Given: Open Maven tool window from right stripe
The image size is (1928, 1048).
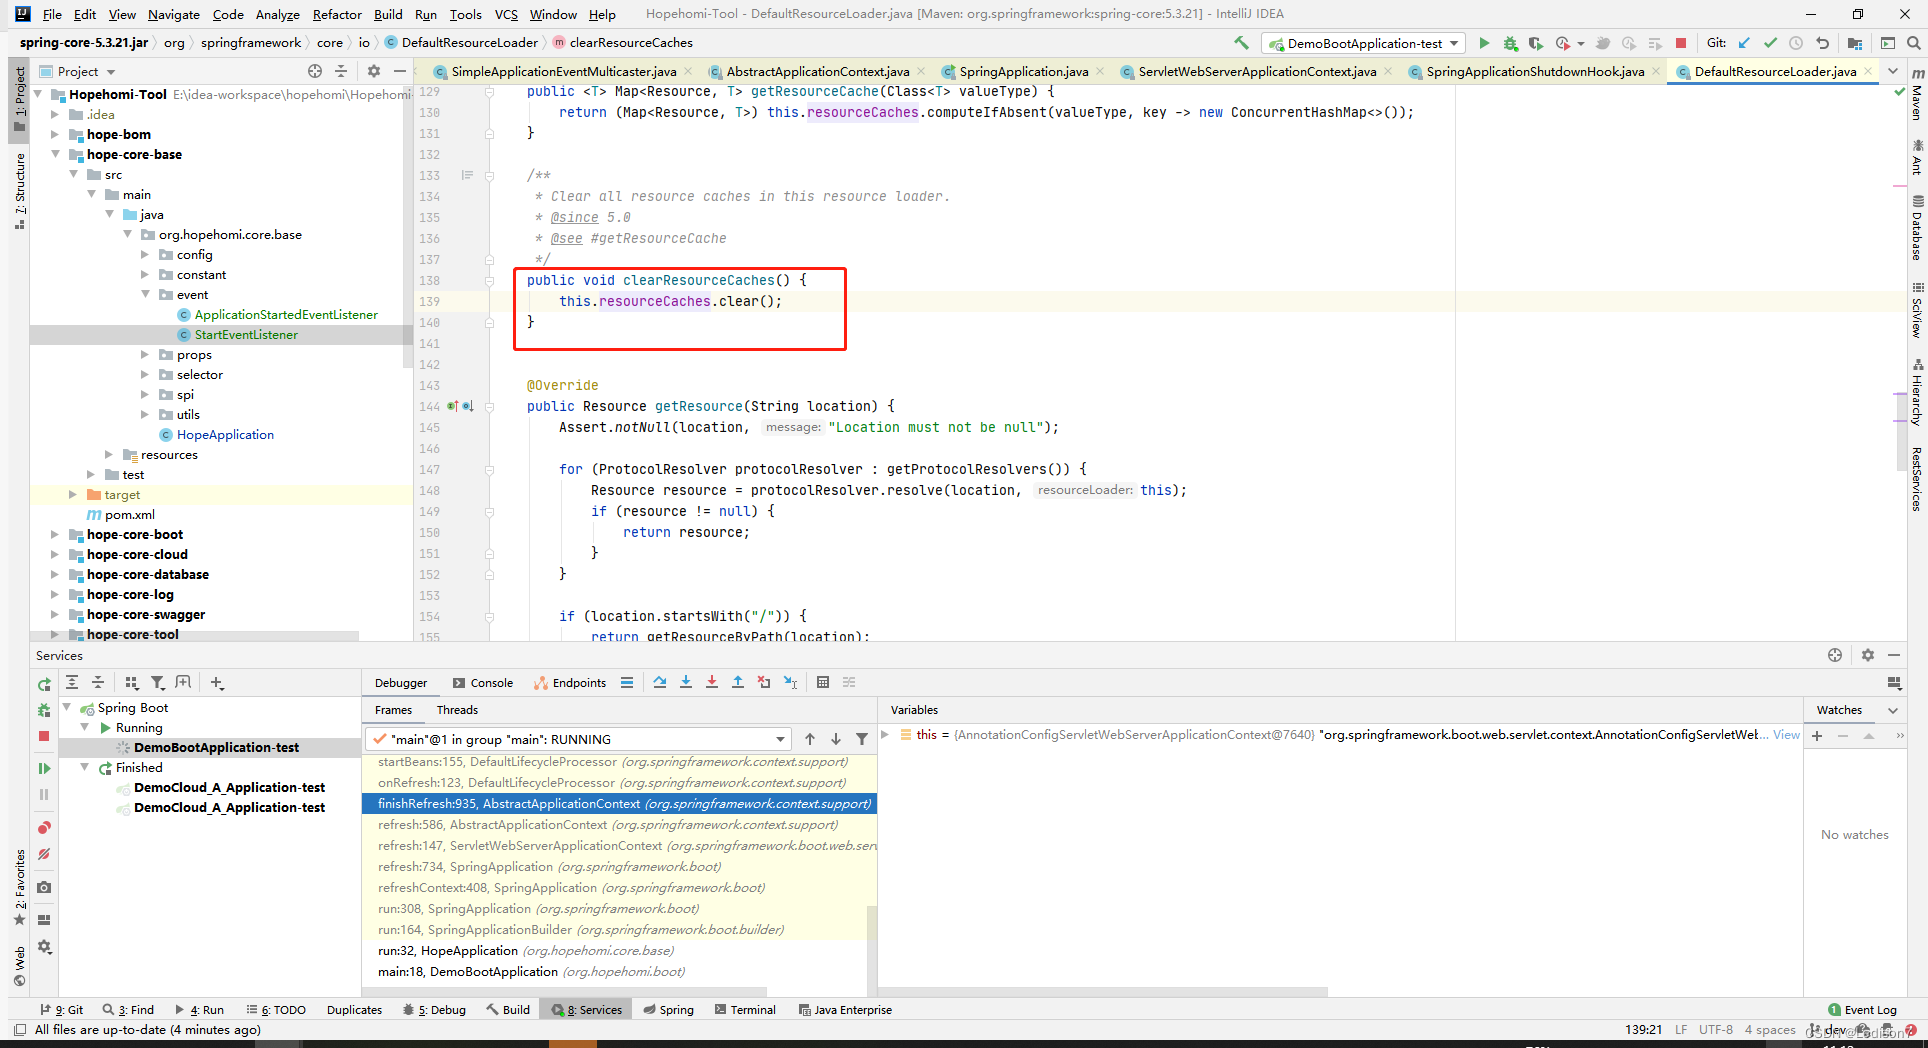Looking at the screenshot, I should pos(1917,95).
